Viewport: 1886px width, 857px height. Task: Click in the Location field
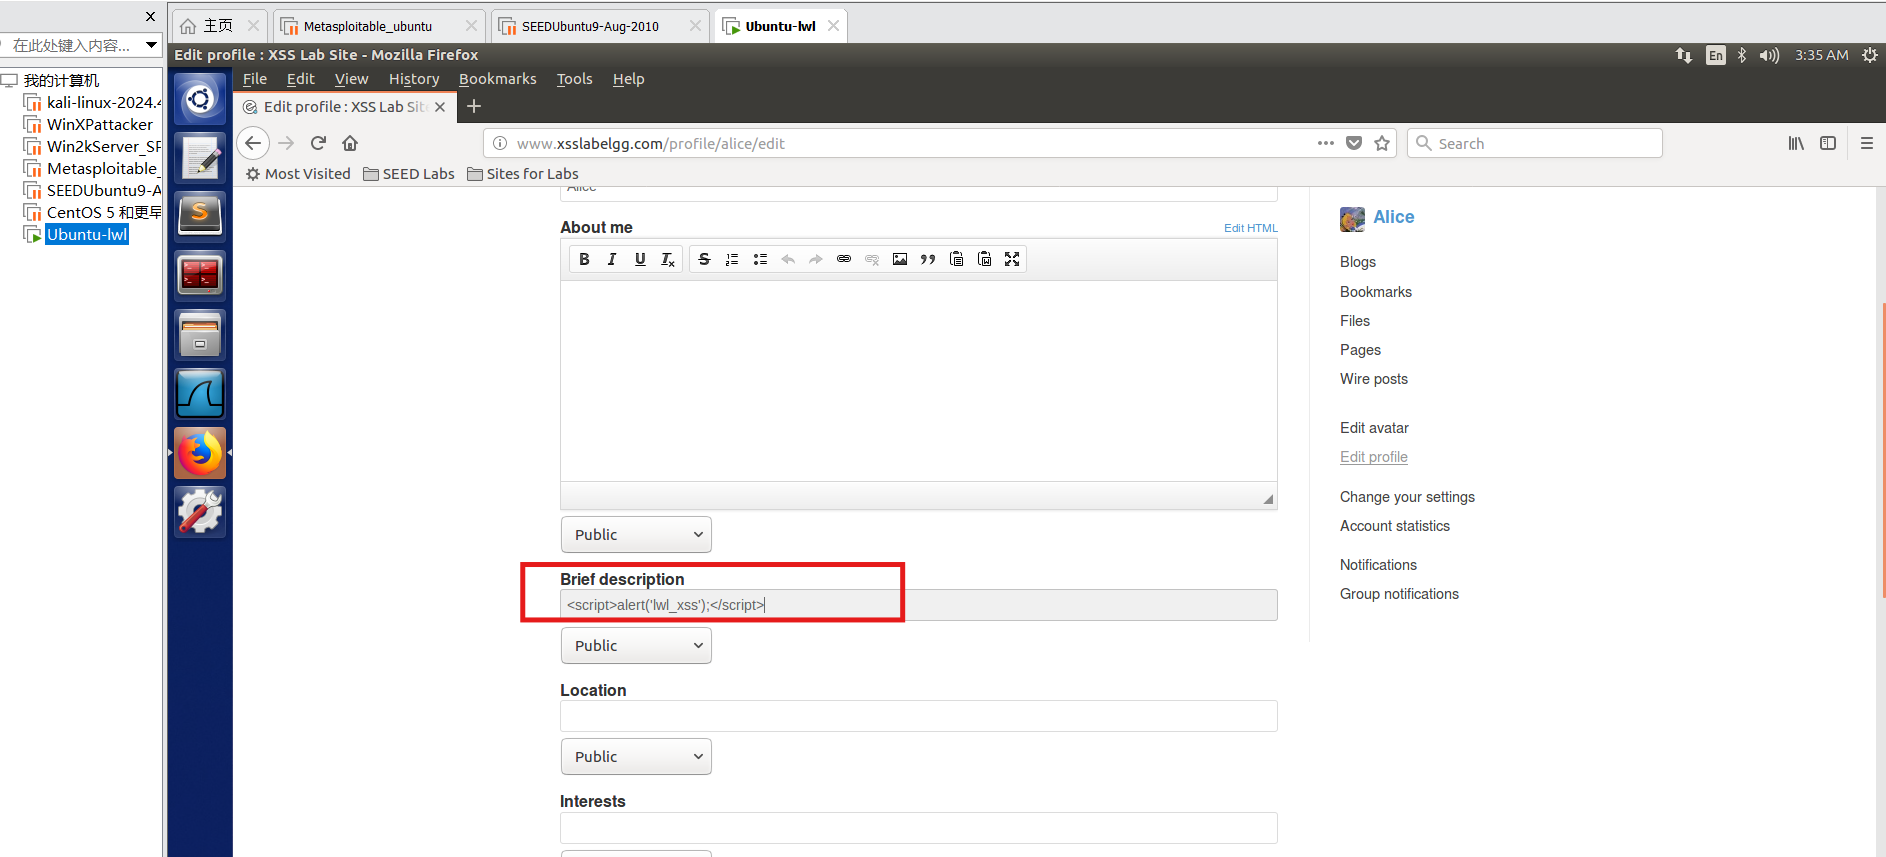pos(918,716)
